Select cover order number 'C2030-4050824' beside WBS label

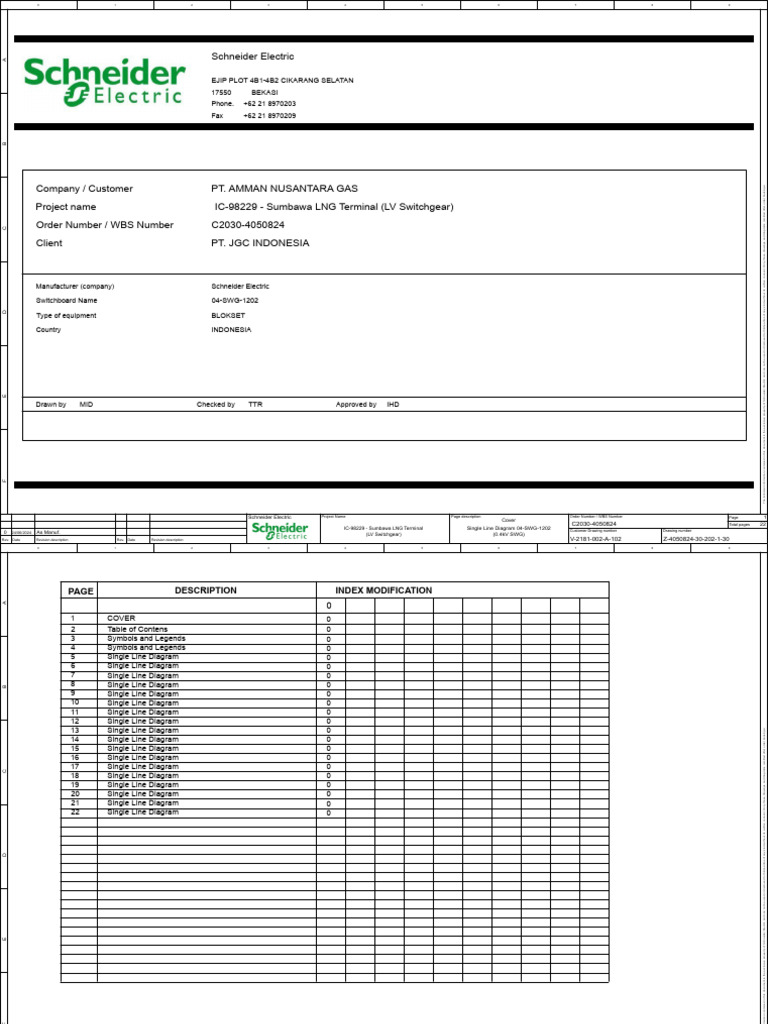pyautogui.click(x=248, y=225)
